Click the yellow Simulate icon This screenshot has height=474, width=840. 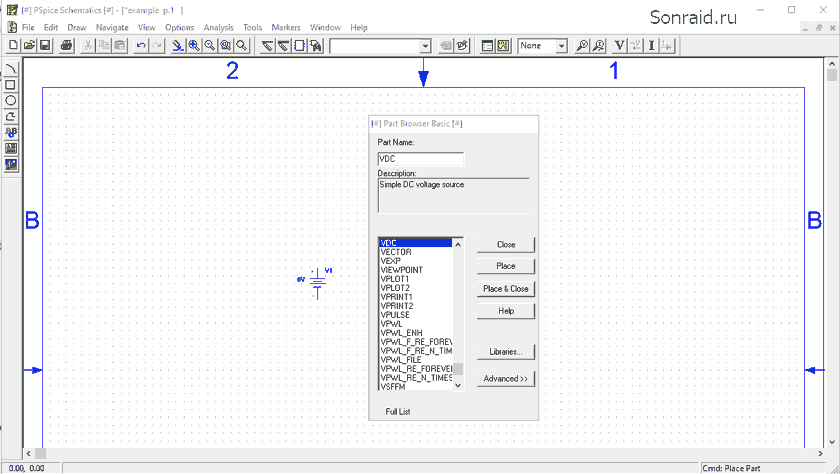(503, 46)
